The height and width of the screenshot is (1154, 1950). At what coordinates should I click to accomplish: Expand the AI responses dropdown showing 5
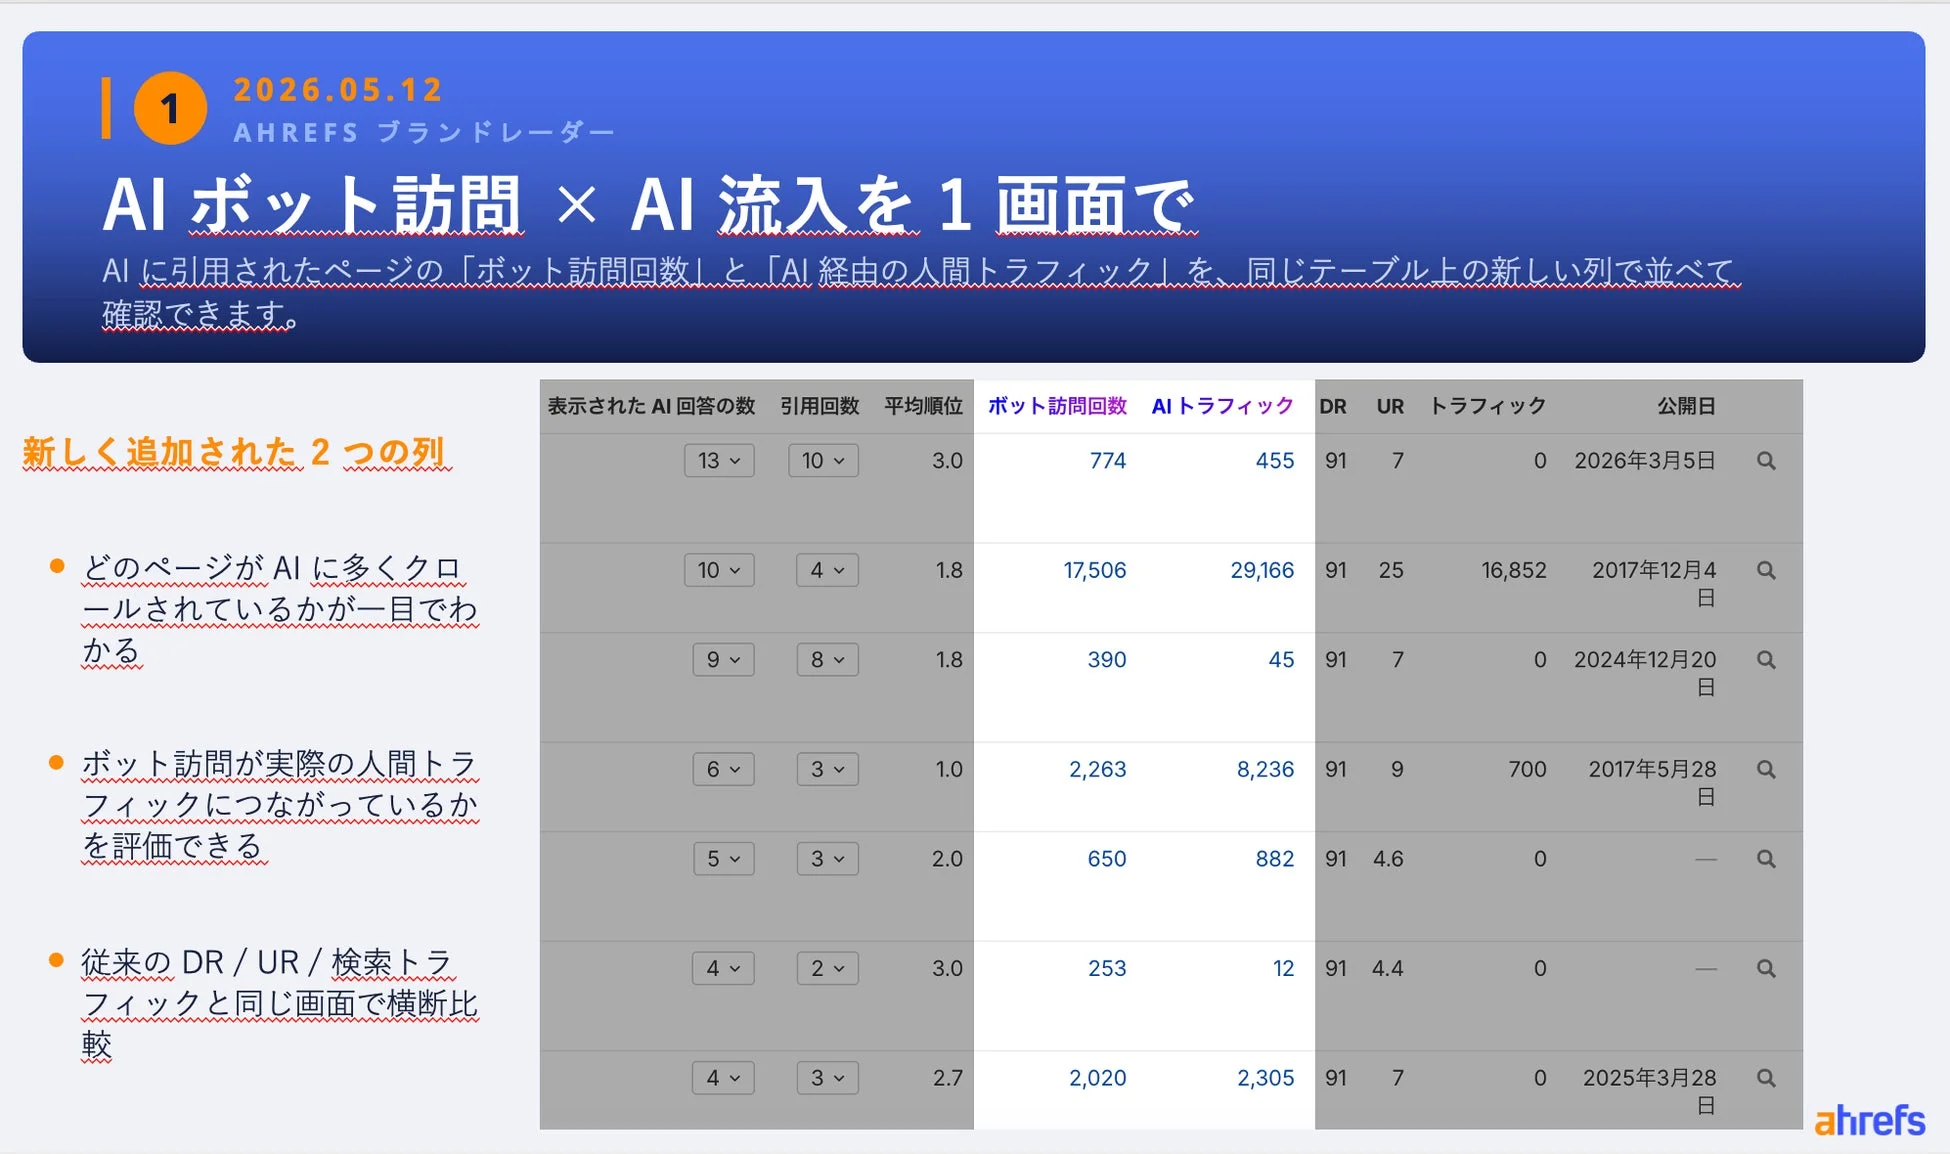pos(723,859)
